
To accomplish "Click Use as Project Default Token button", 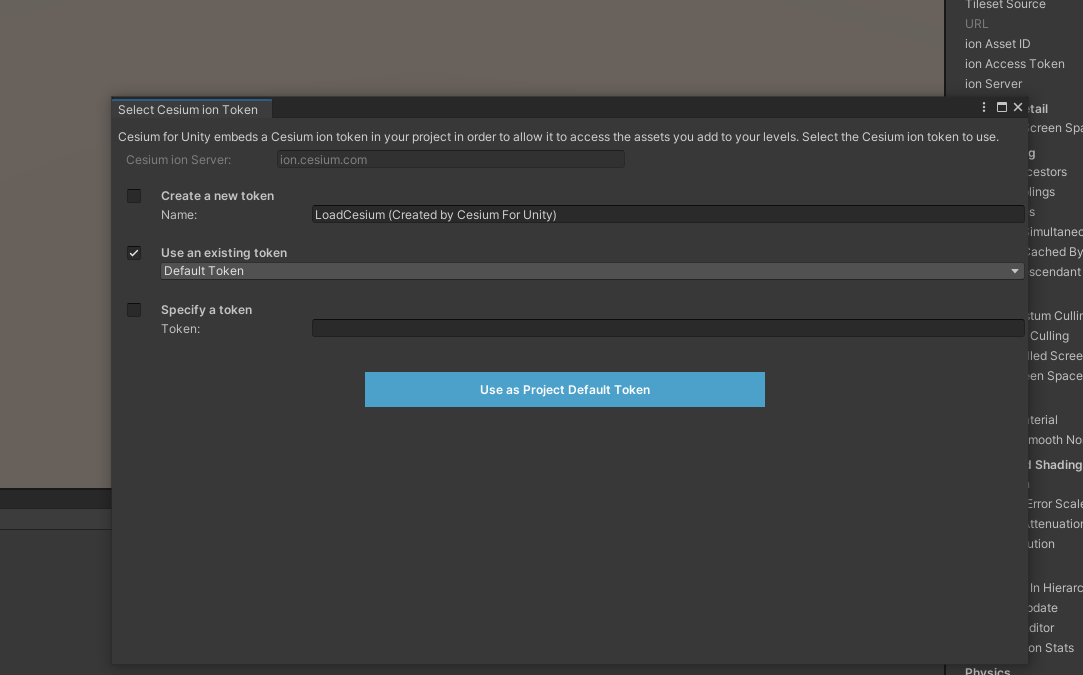I will click(564, 390).
